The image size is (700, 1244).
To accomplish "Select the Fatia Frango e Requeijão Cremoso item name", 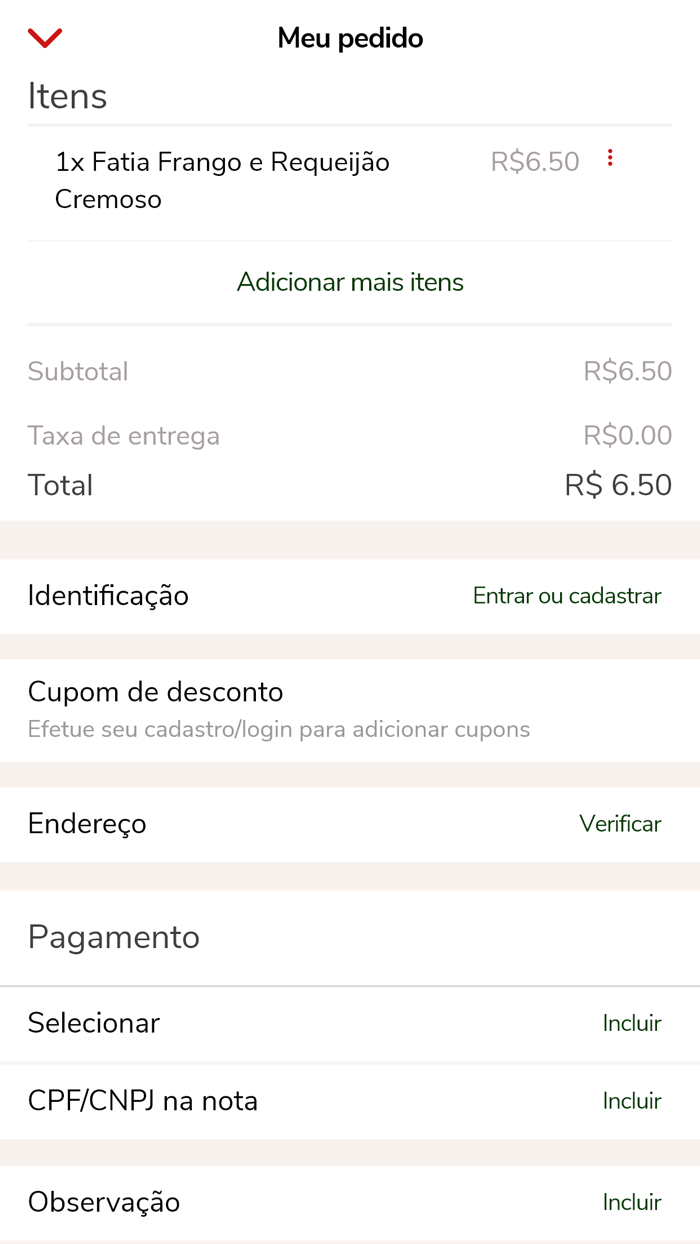I will 222,180.
